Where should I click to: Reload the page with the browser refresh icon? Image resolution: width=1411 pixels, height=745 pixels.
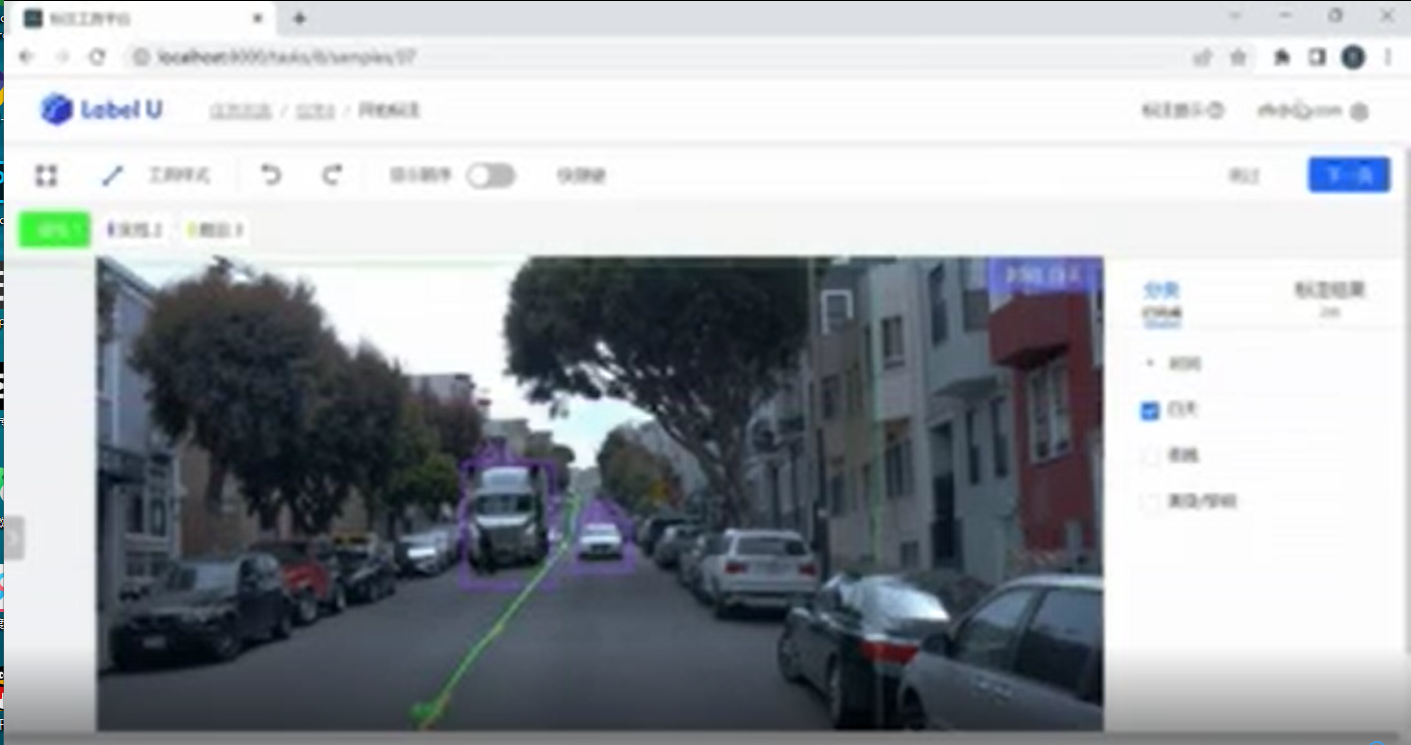pyautogui.click(x=97, y=57)
